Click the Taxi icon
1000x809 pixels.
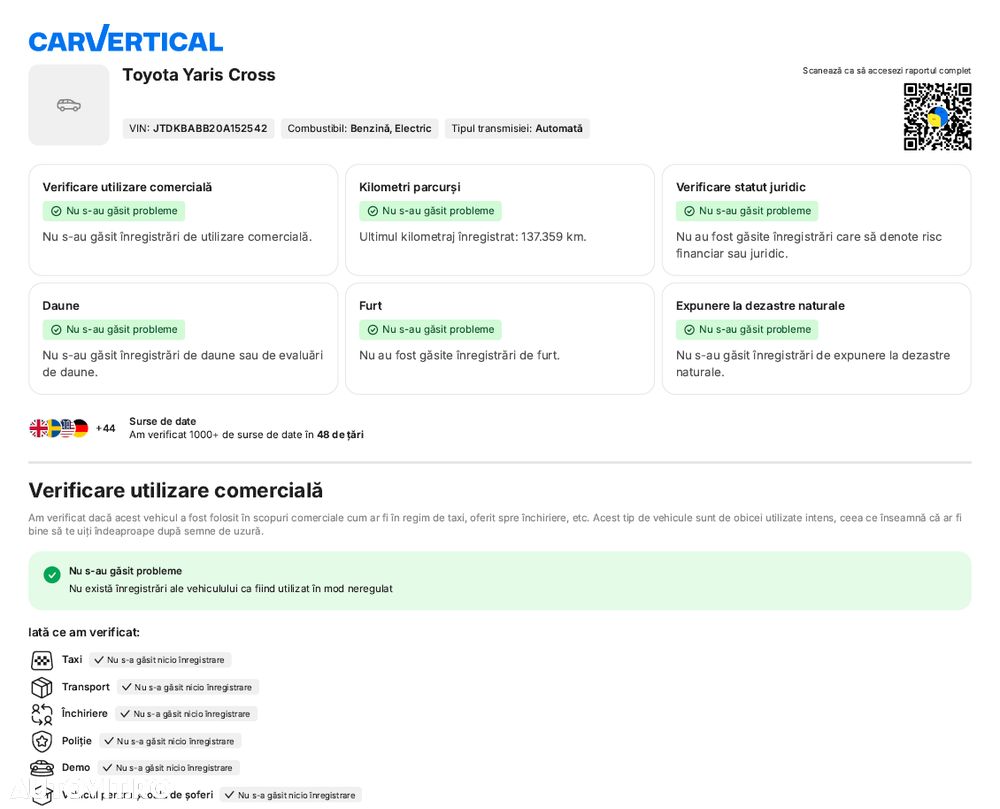42,660
